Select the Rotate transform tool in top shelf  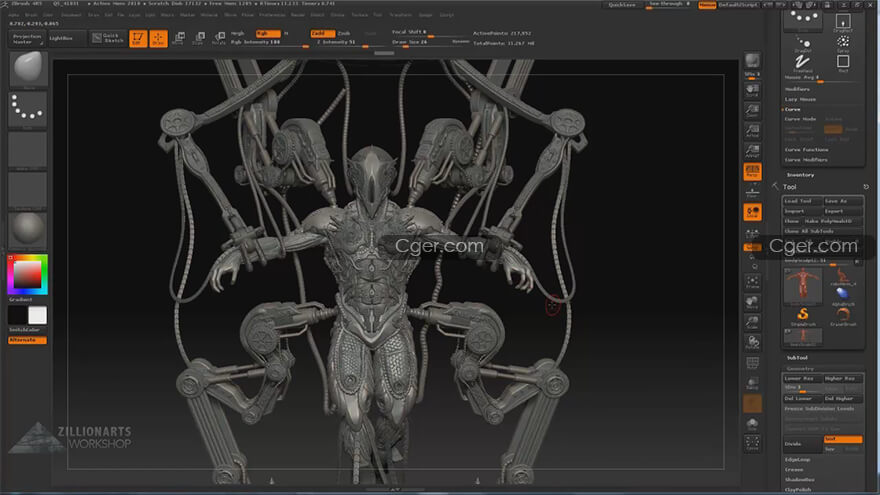219,38
